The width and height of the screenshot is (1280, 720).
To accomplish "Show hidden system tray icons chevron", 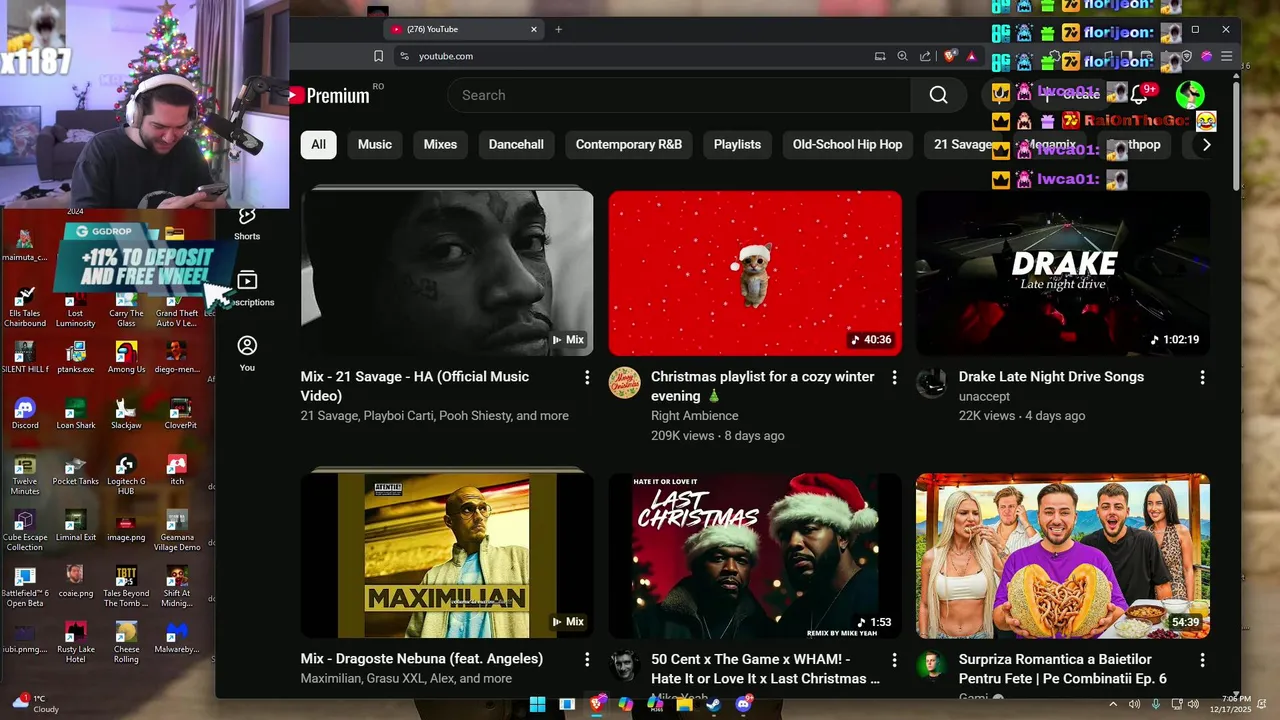I will pos(1113,704).
